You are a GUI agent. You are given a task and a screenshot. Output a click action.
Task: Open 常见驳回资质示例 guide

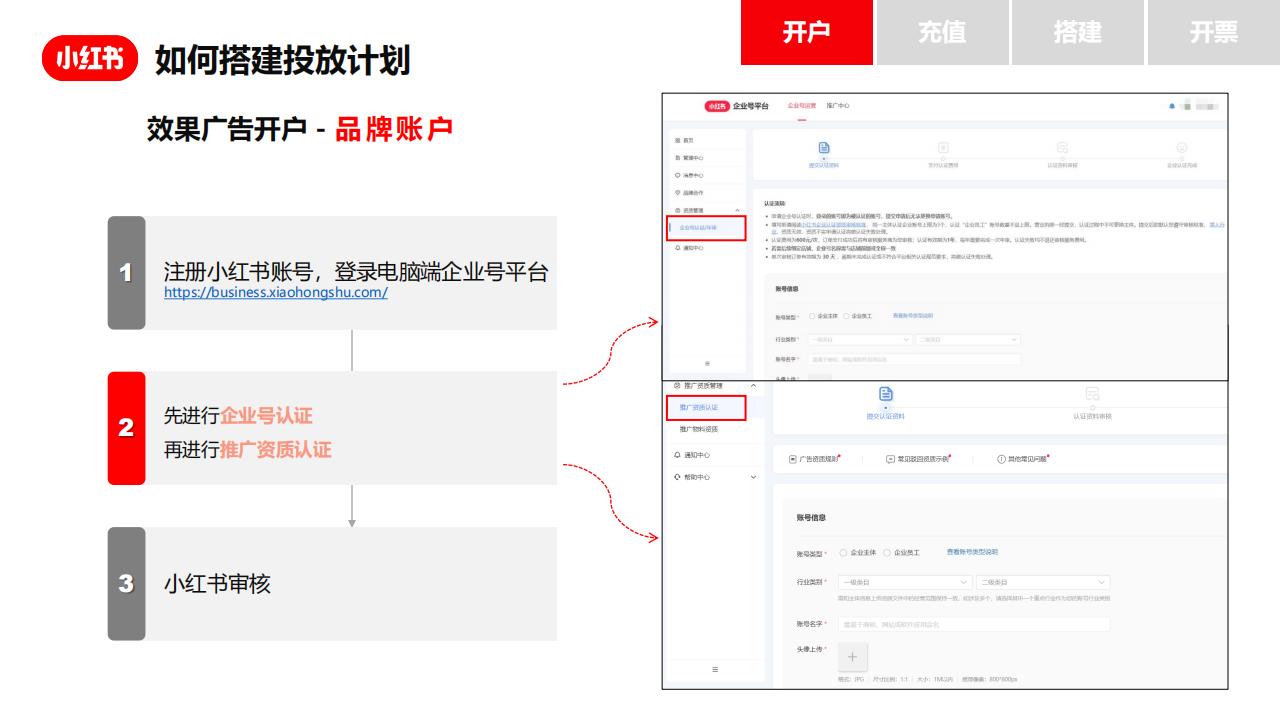[918, 459]
